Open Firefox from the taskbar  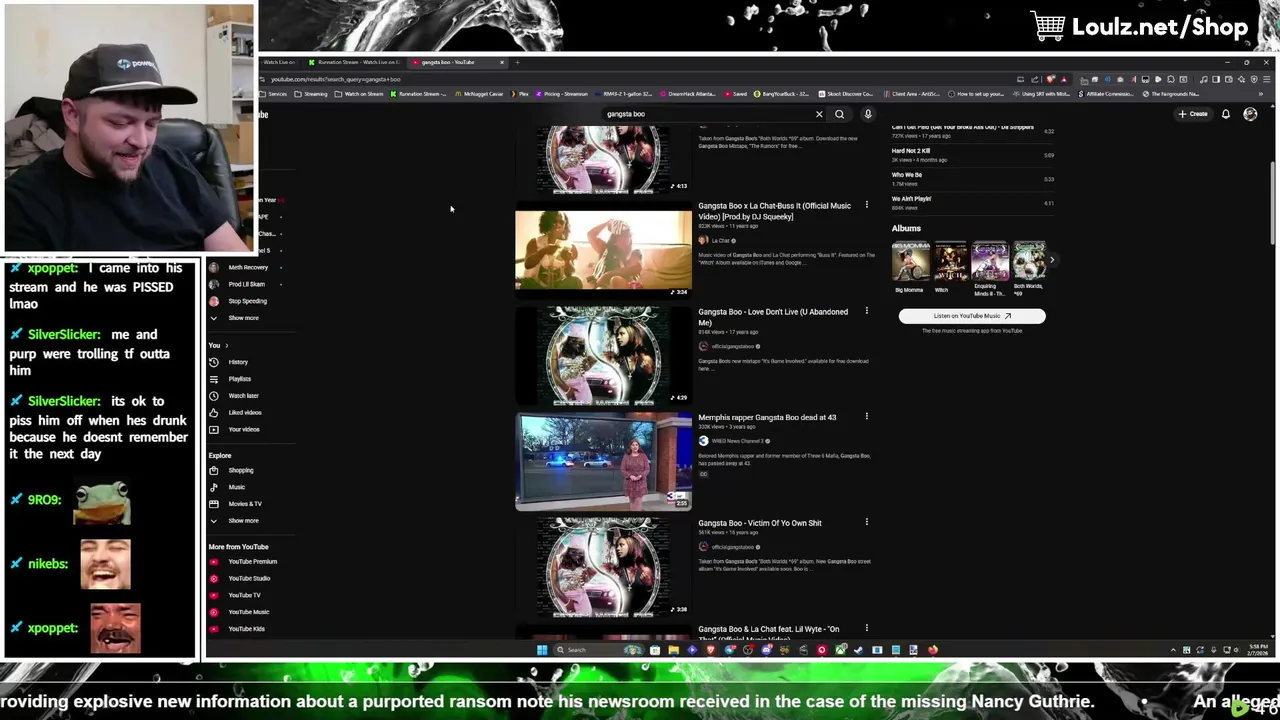pos(932,650)
